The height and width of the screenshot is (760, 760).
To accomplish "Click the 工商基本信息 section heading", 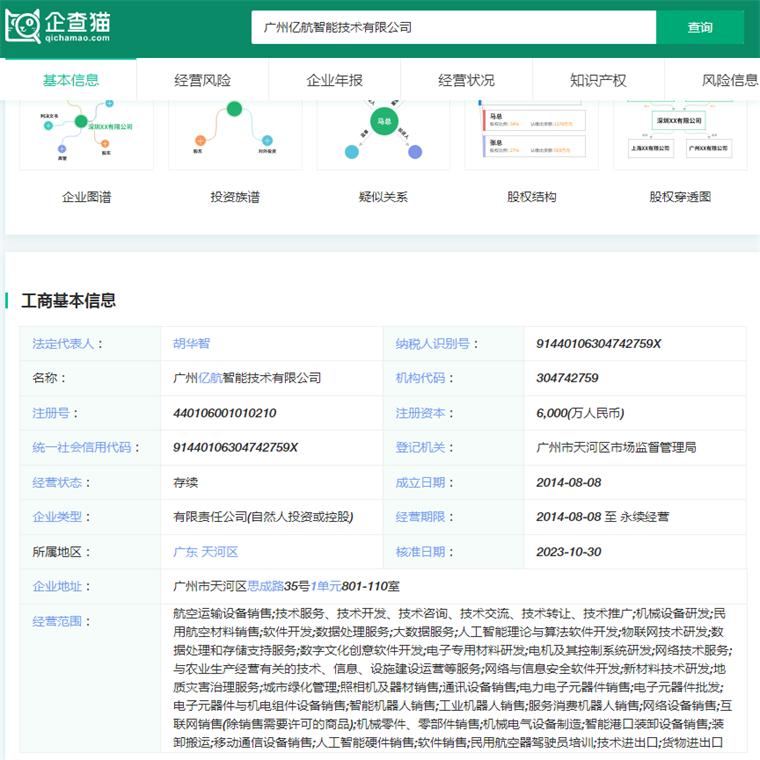I will click(68, 301).
